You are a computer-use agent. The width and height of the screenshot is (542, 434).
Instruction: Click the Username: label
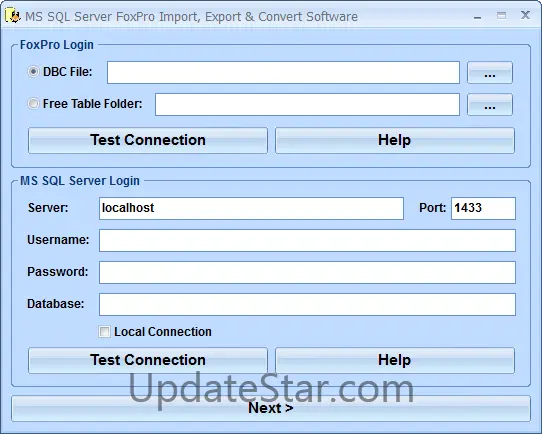click(x=58, y=240)
